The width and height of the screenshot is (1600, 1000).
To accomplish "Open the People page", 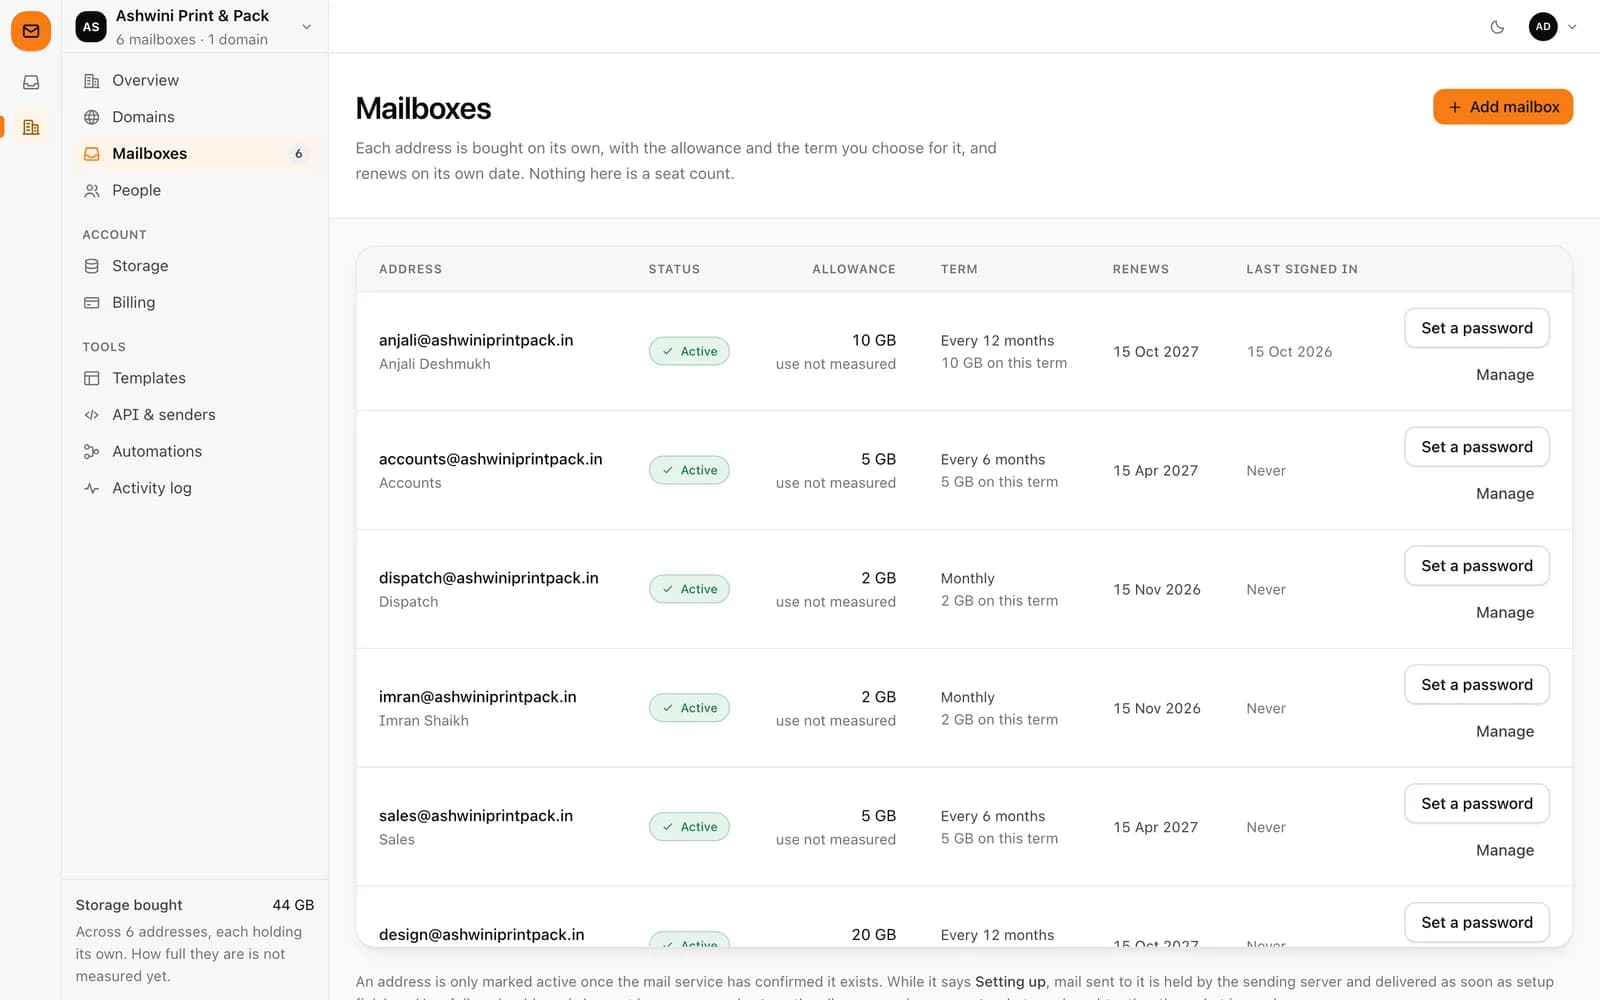I will pos(195,190).
